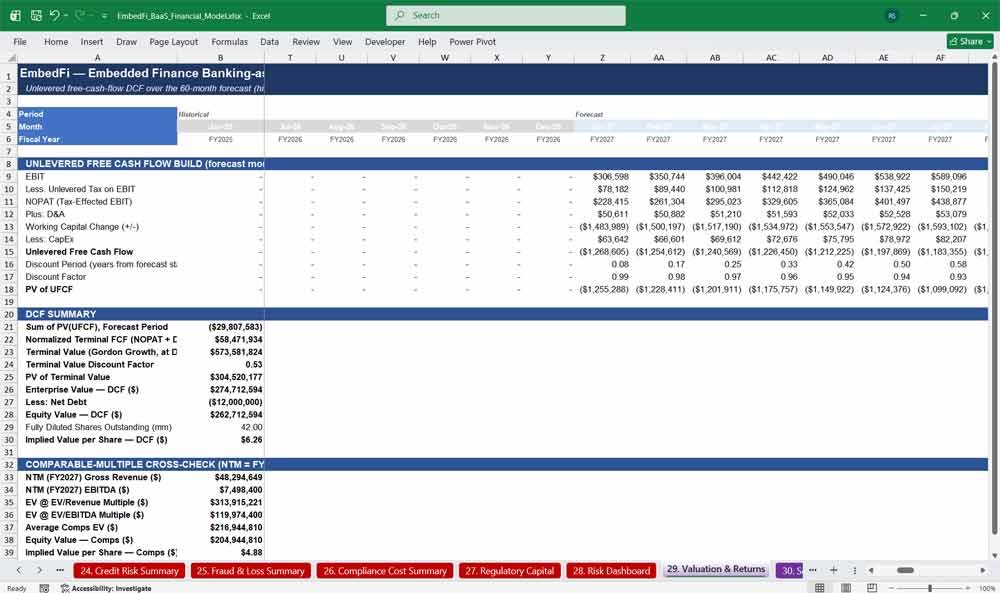The image size is (1000, 593).
Task: Click the horizontal scrollbar thumb
Action: 905,570
